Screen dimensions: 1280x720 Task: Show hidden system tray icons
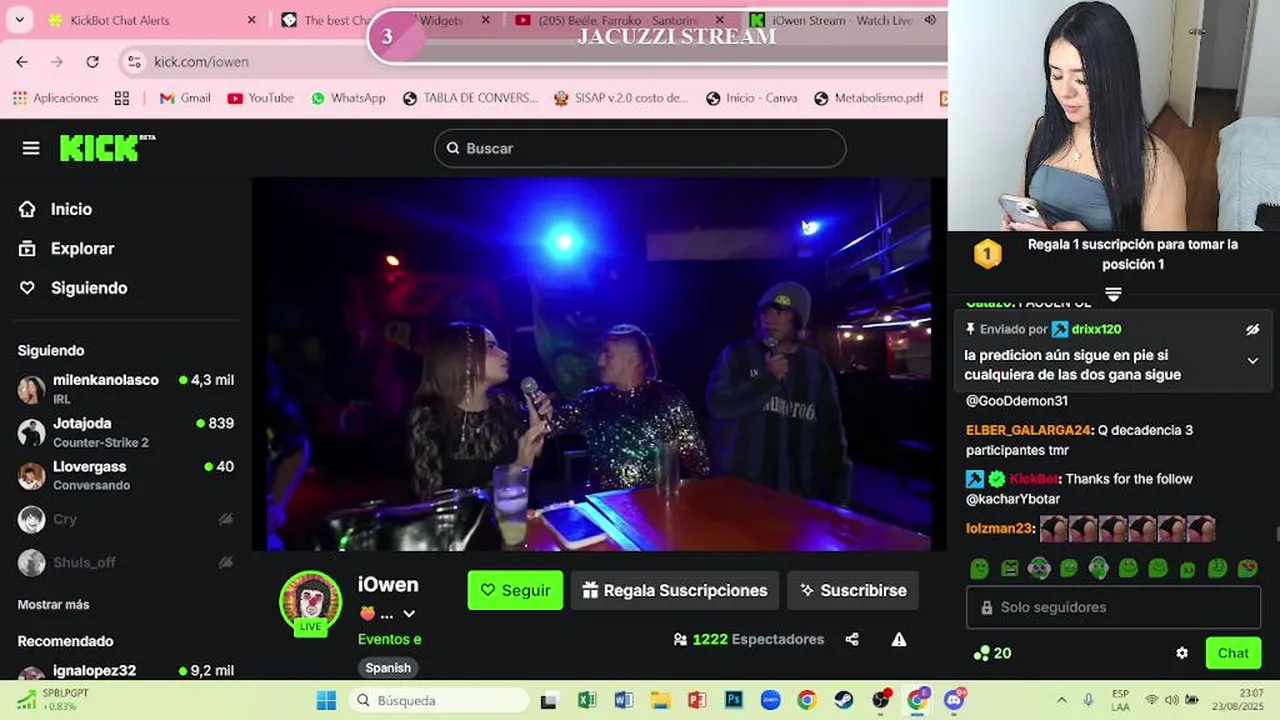1061,700
